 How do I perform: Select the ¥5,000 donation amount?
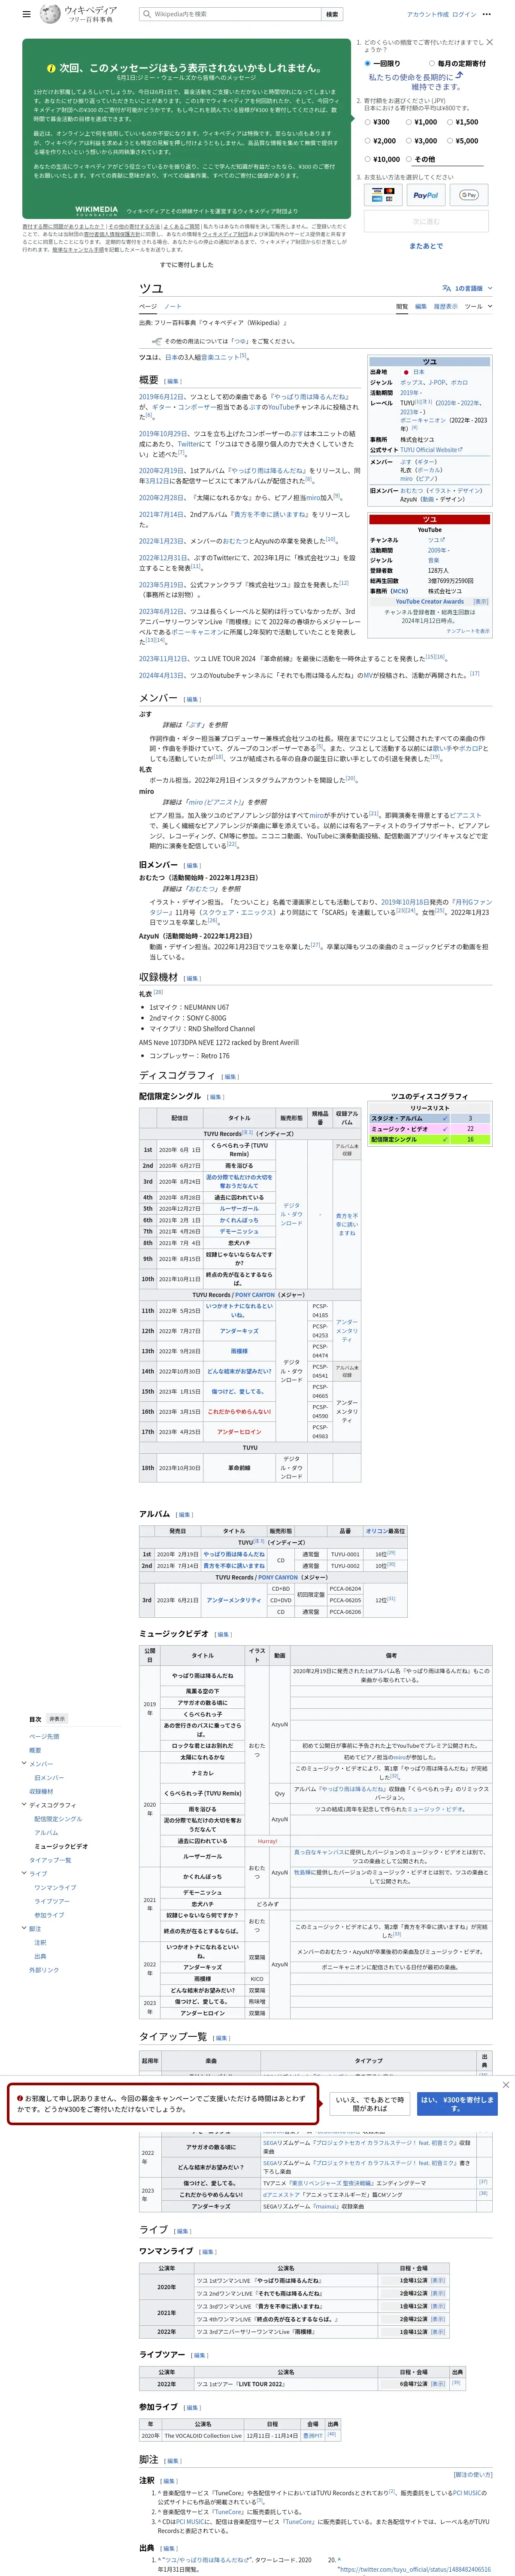click(x=450, y=141)
